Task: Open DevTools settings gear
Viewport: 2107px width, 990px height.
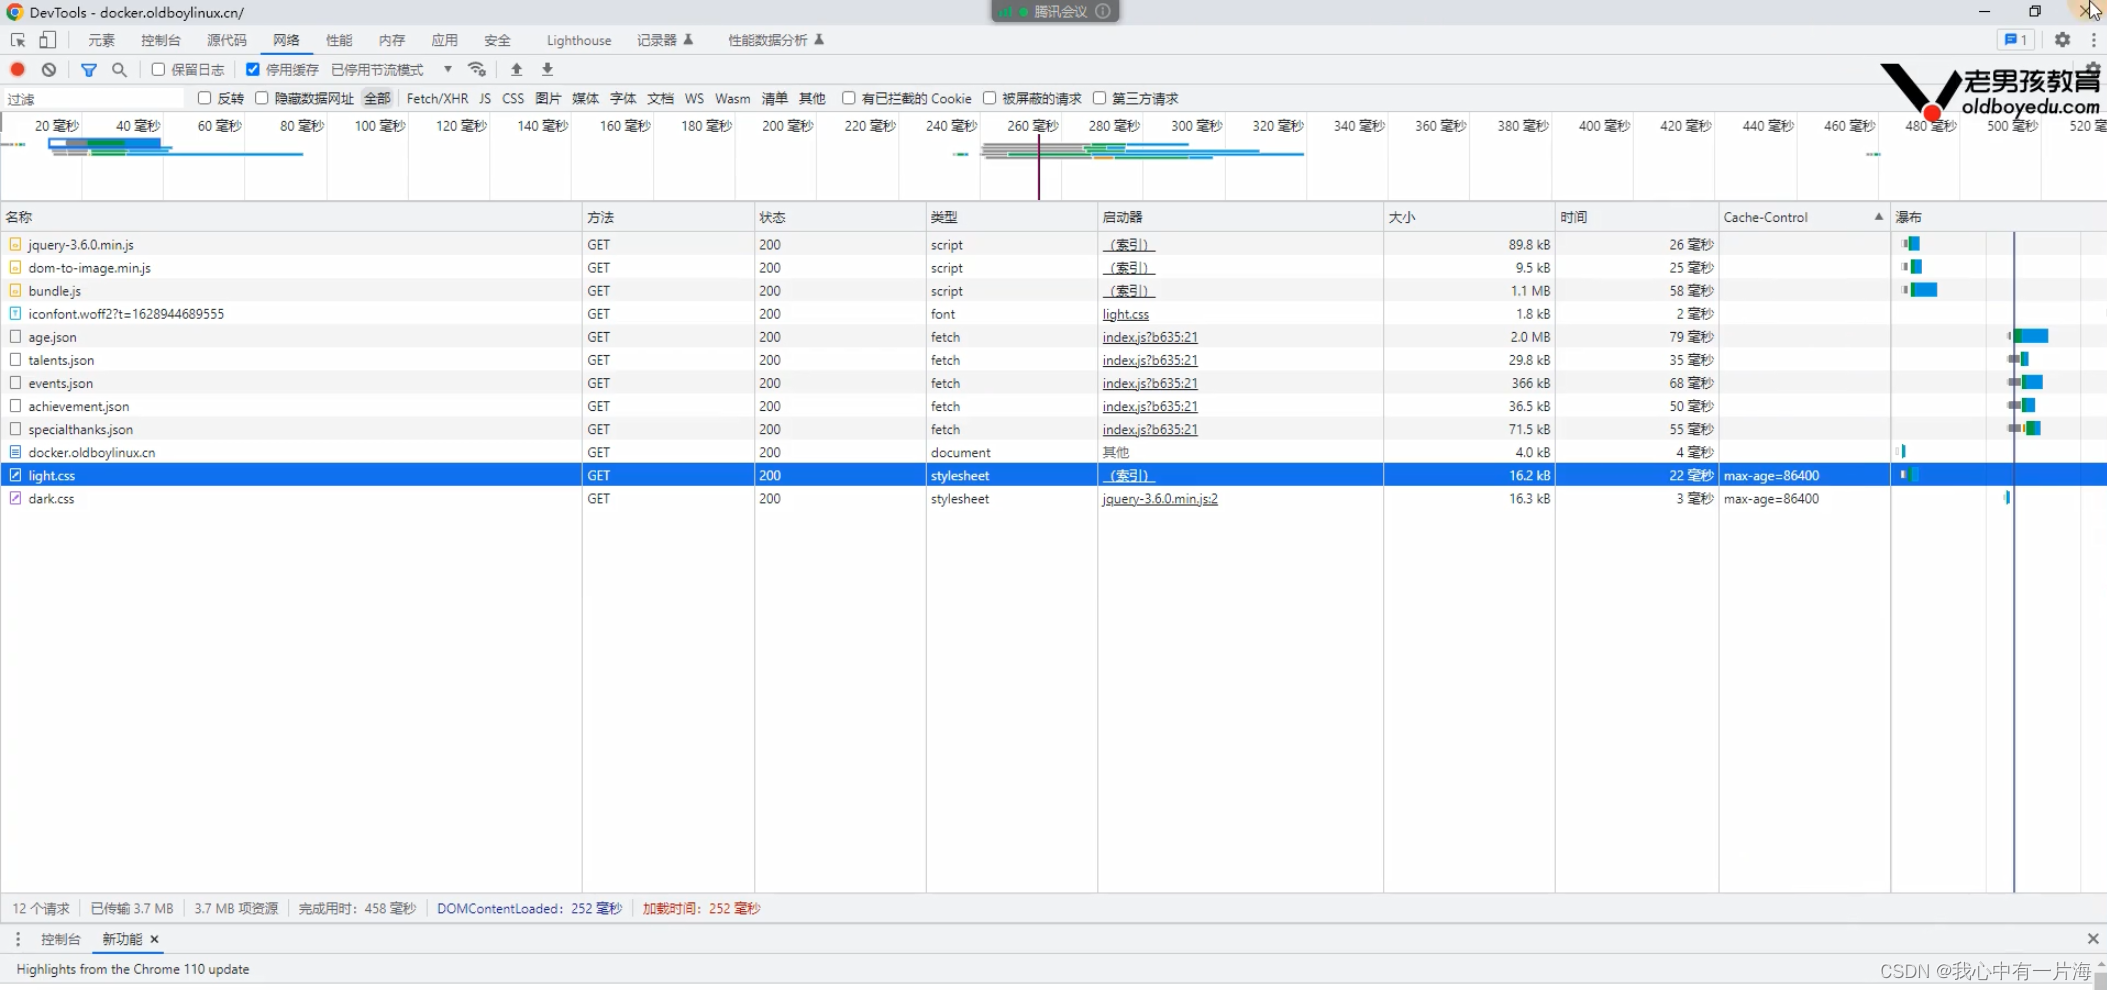Action: point(2062,40)
